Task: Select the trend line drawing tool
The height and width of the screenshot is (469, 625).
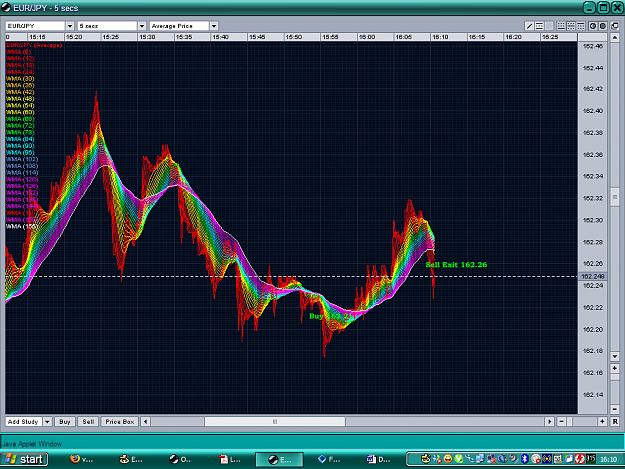Action: point(529,26)
